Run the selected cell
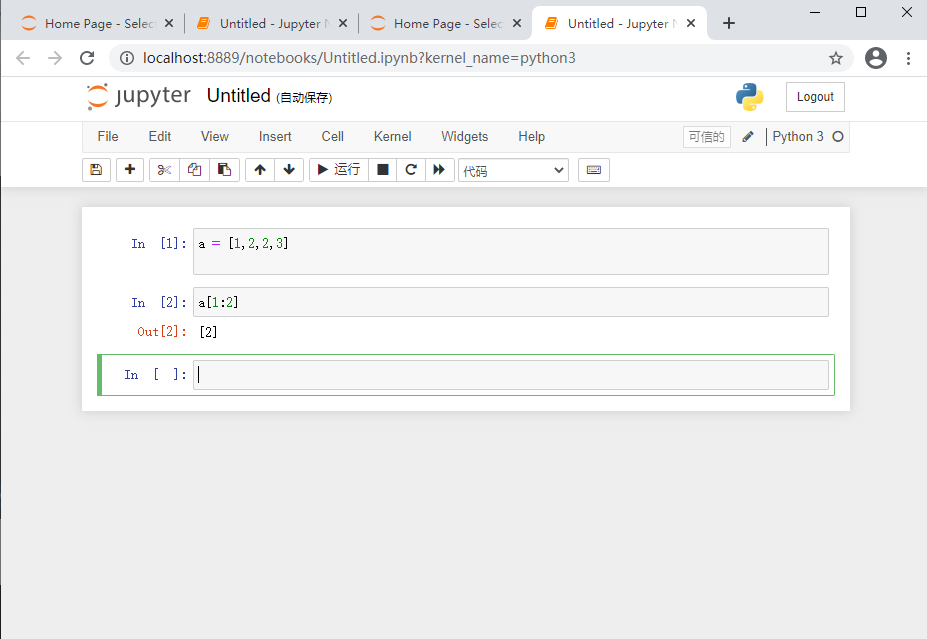This screenshot has width=927, height=639. pyautogui.click(x=338, y=170)
